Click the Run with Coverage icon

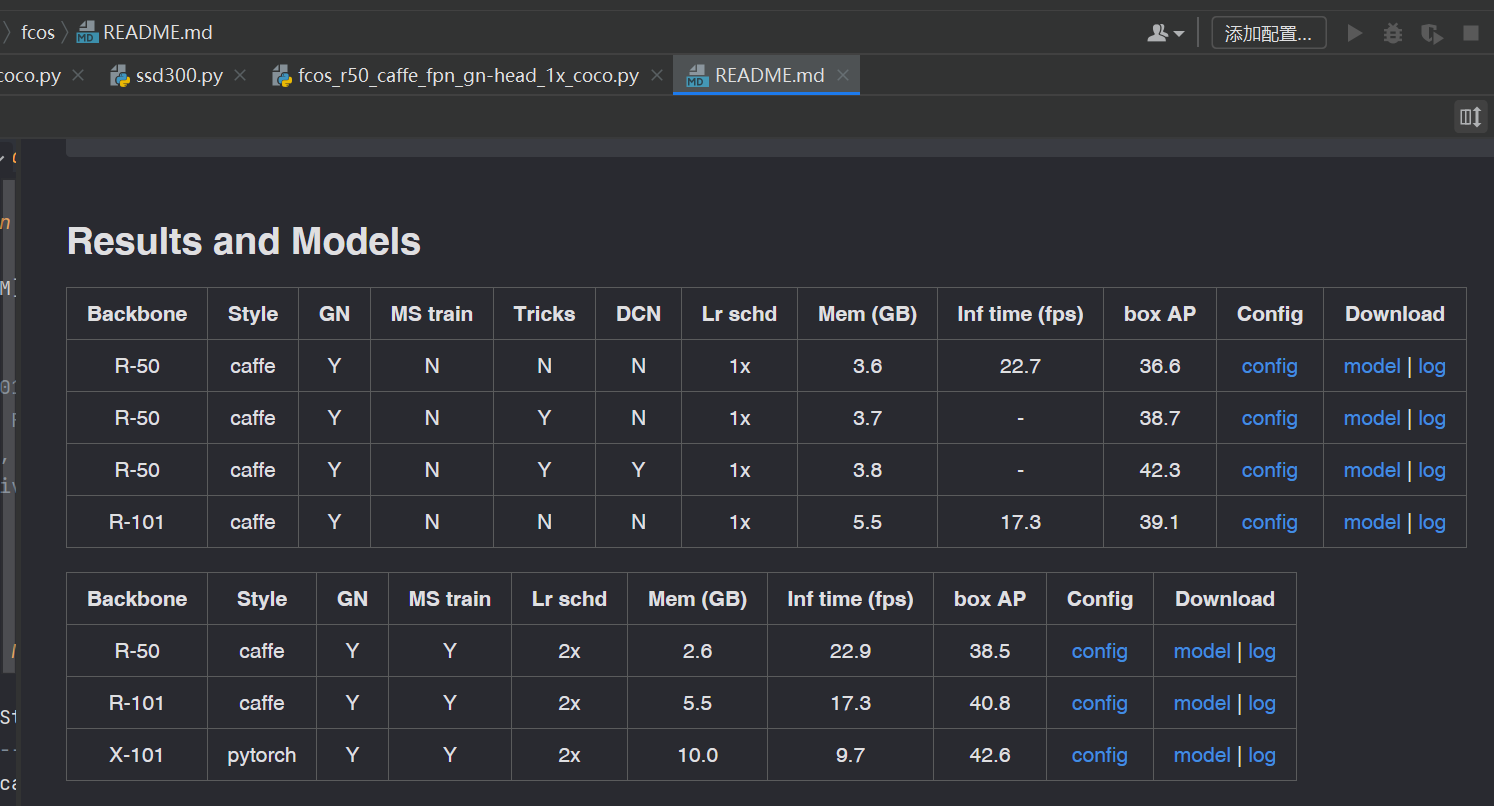pyautogui.click(x=1432, y=33)
